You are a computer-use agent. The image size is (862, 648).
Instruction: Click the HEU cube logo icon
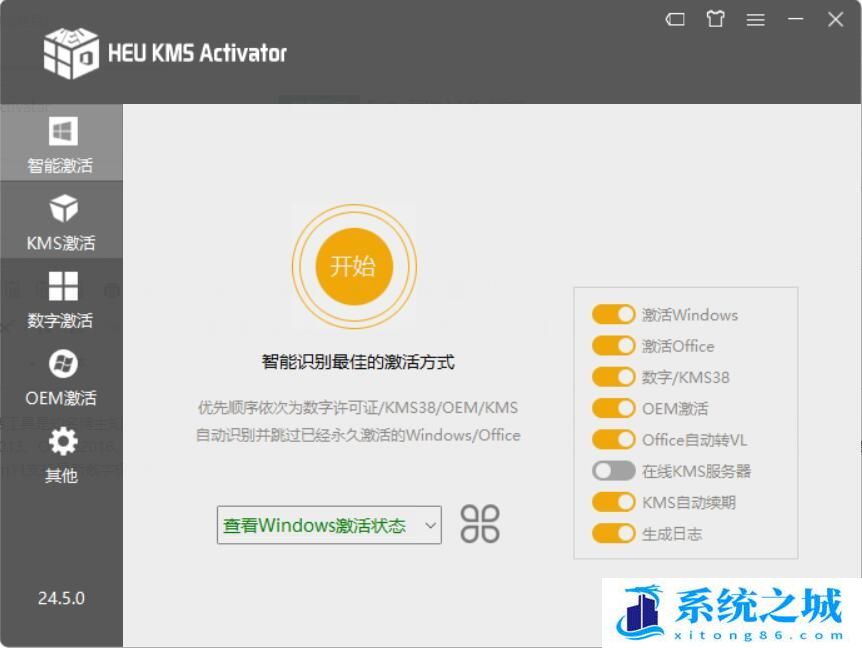(x=71, y=52)
